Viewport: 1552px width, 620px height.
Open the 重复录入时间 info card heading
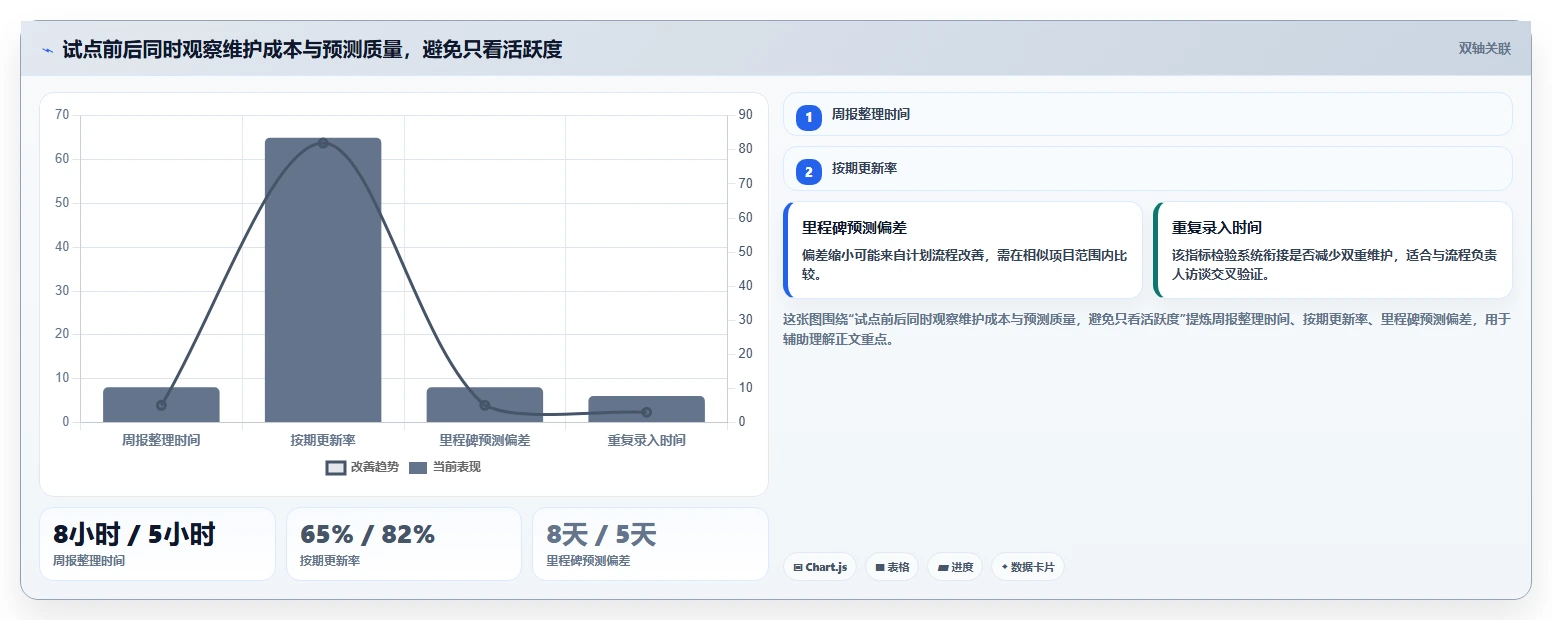point(1217,228)
